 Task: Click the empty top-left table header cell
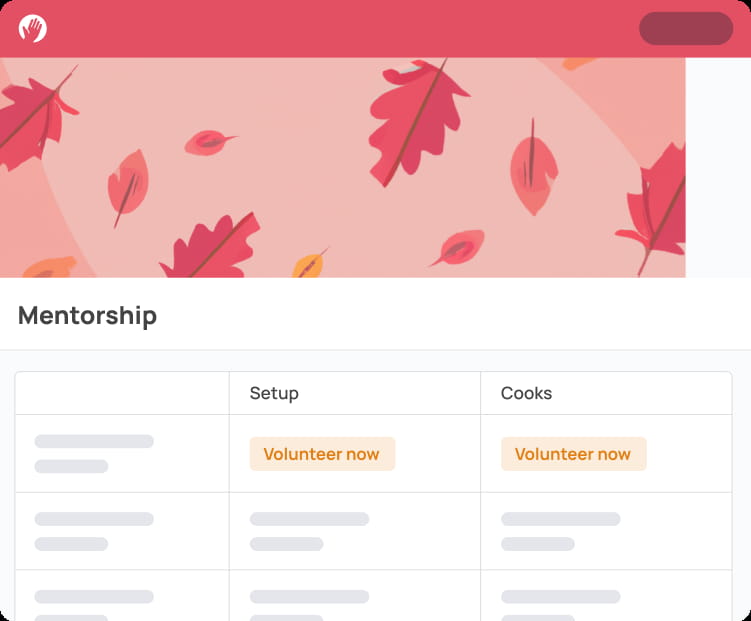tap(122, 393)
